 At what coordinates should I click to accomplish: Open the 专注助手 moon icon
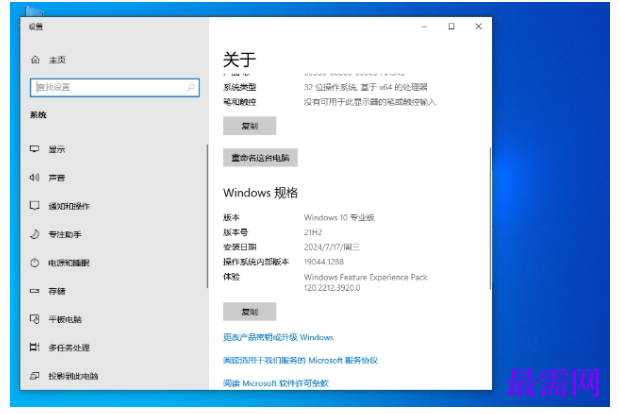(35, 234)
